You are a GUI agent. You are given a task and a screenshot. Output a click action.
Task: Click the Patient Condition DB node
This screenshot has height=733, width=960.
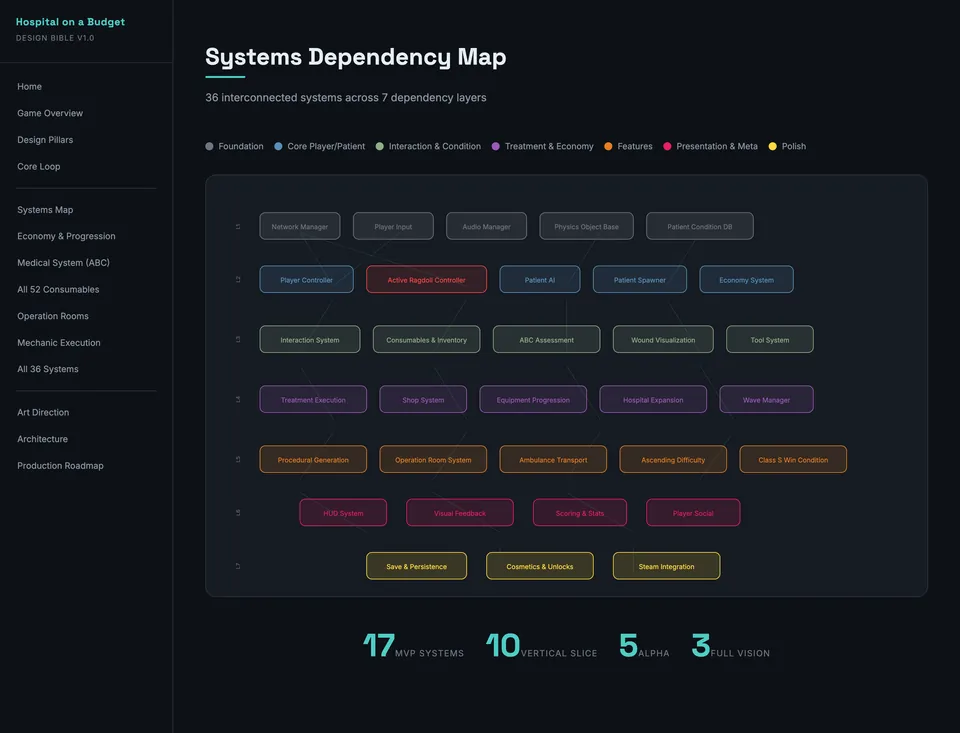click(x=700, y=227)
